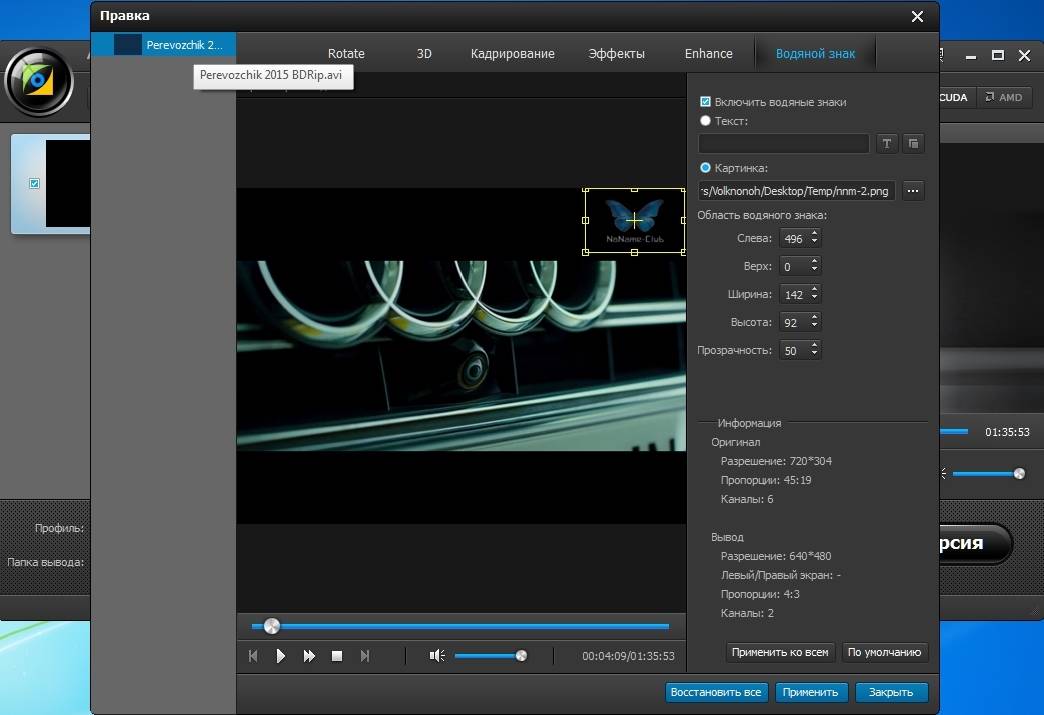This screenshot has width=1044, height=715.
Task: Toggle the file checkbox in main window list
Action: 34,183
